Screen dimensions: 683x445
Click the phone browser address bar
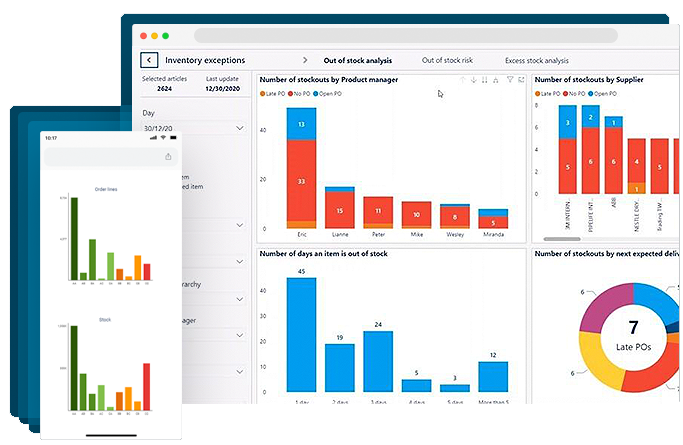click(x=100, y=156)
